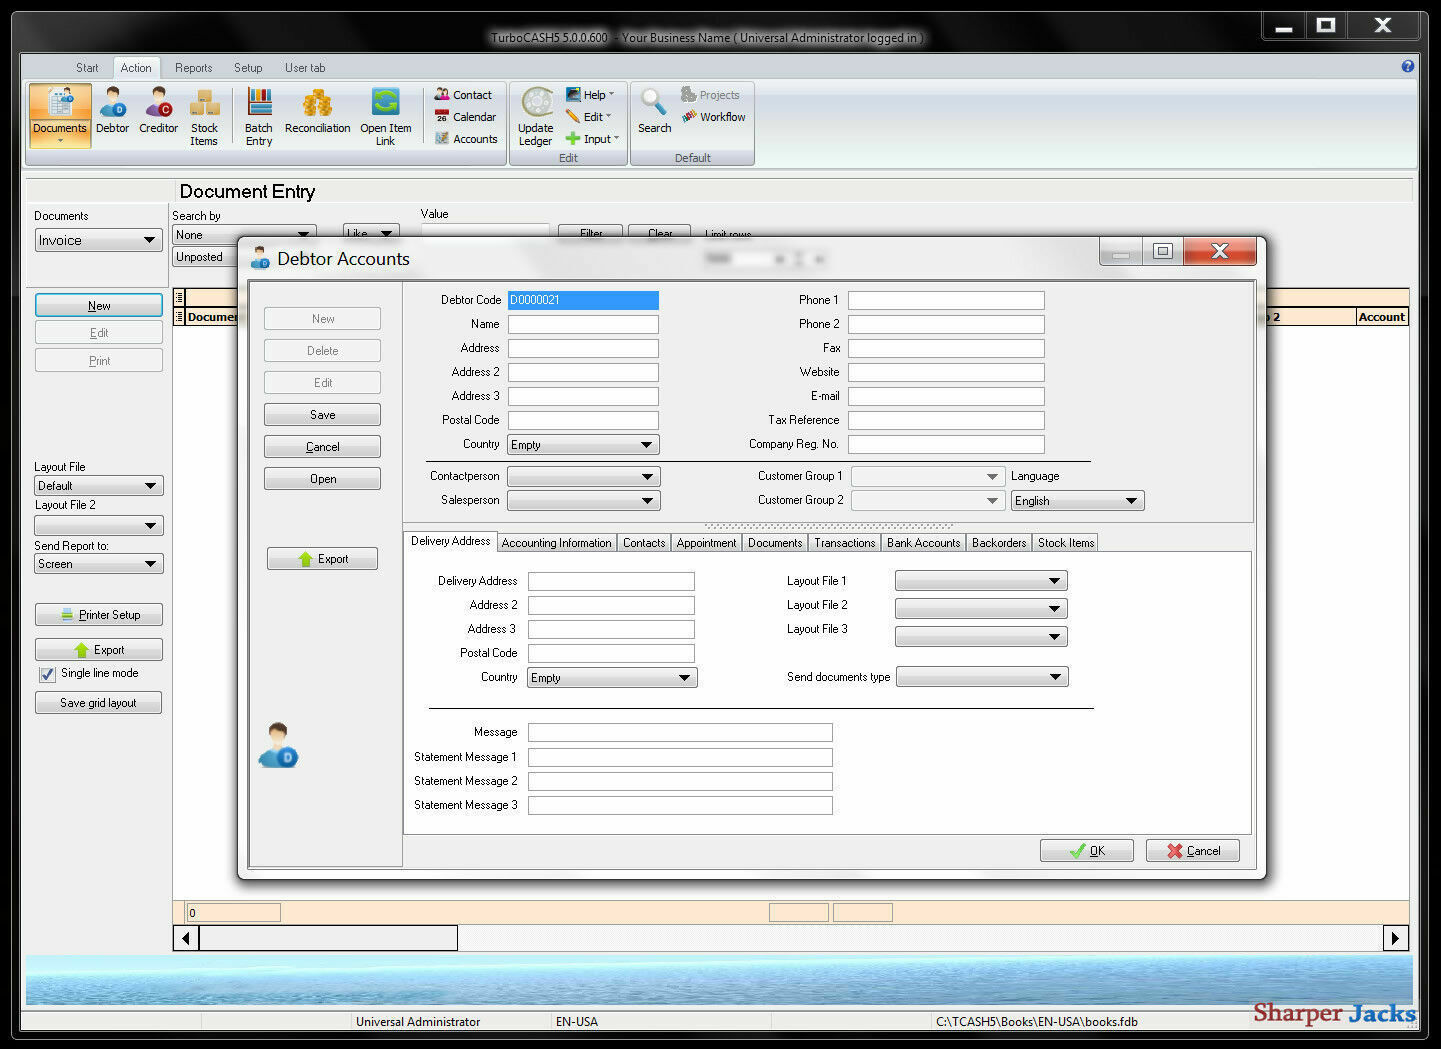The width and height of the screenshot is (1441, 1049).
Task: Switch to the Start ribbon tab
Action: pyautogui.click(x=87, y=68)
